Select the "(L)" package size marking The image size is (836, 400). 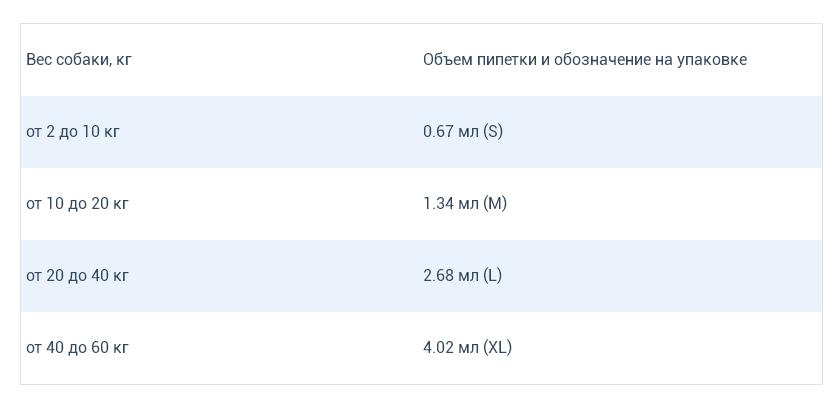(x=492, y=276)
